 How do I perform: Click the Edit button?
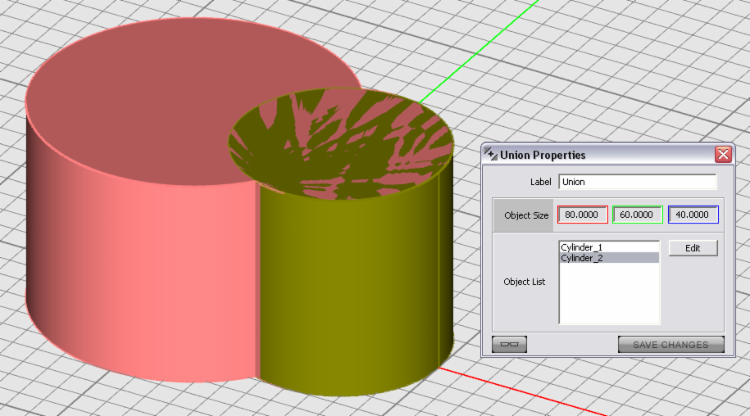click(x=693, y=248)
